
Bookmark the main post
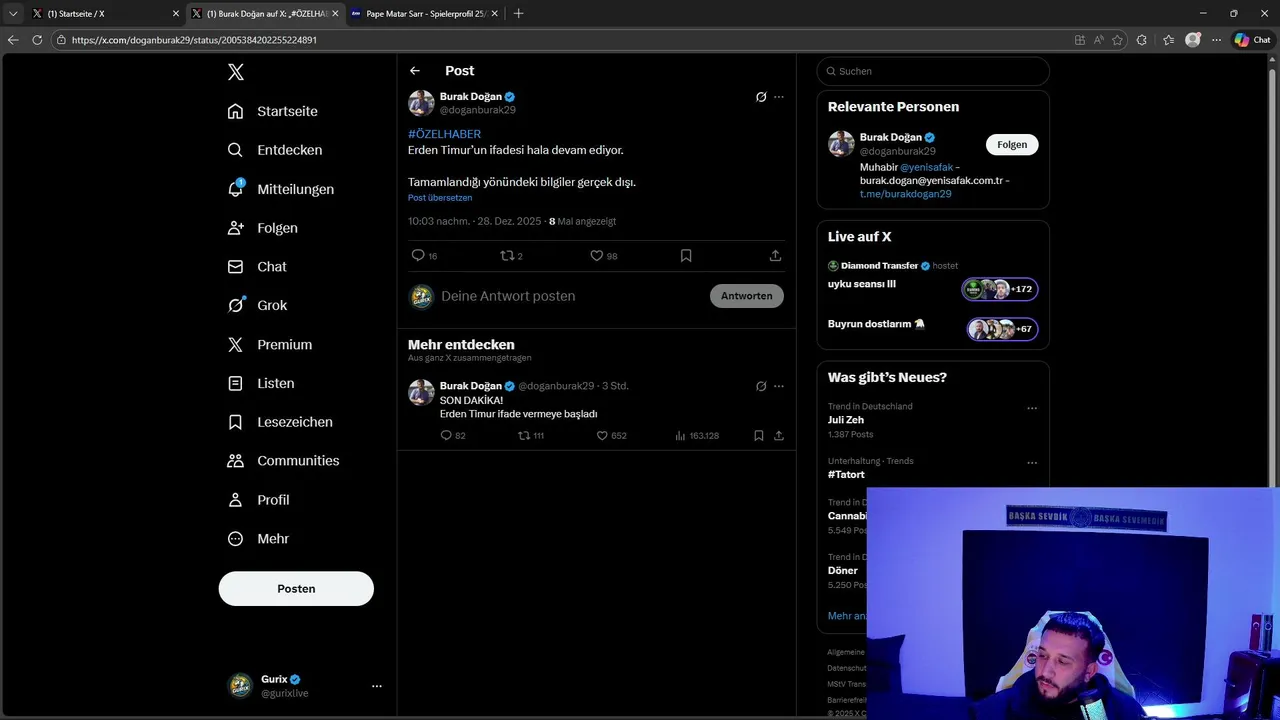686,256
